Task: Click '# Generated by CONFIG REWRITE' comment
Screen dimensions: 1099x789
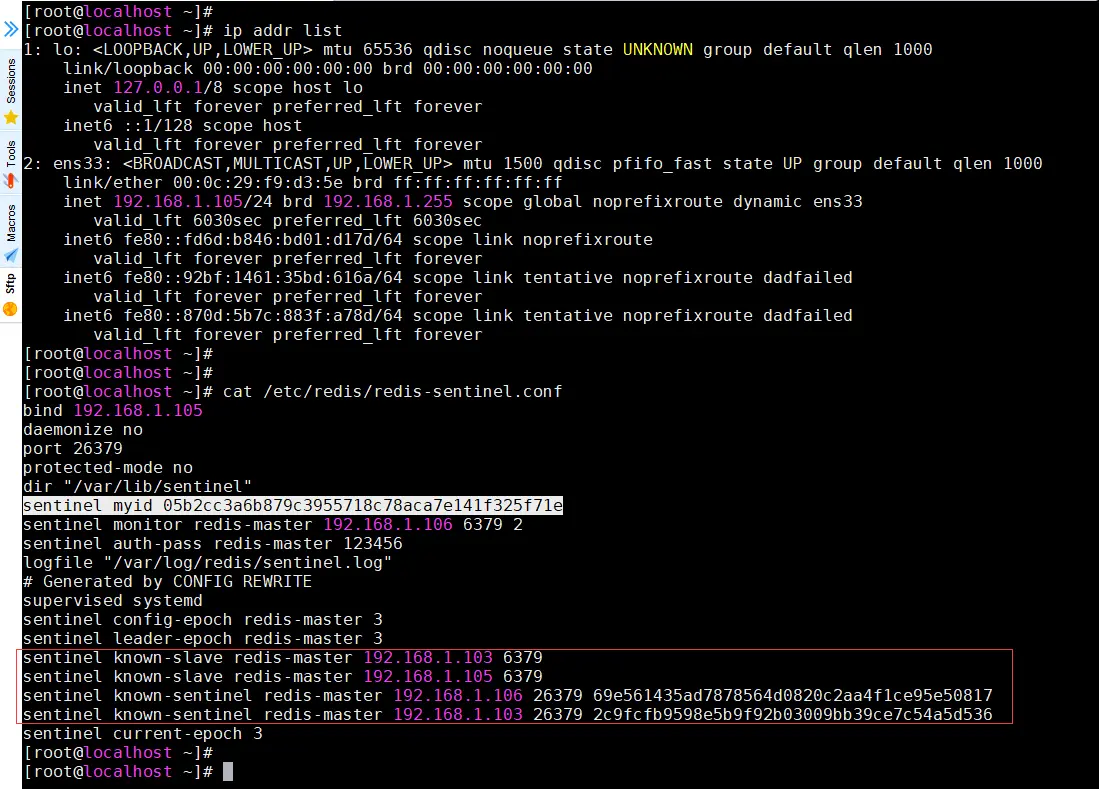Action: (x=168, y=582)
